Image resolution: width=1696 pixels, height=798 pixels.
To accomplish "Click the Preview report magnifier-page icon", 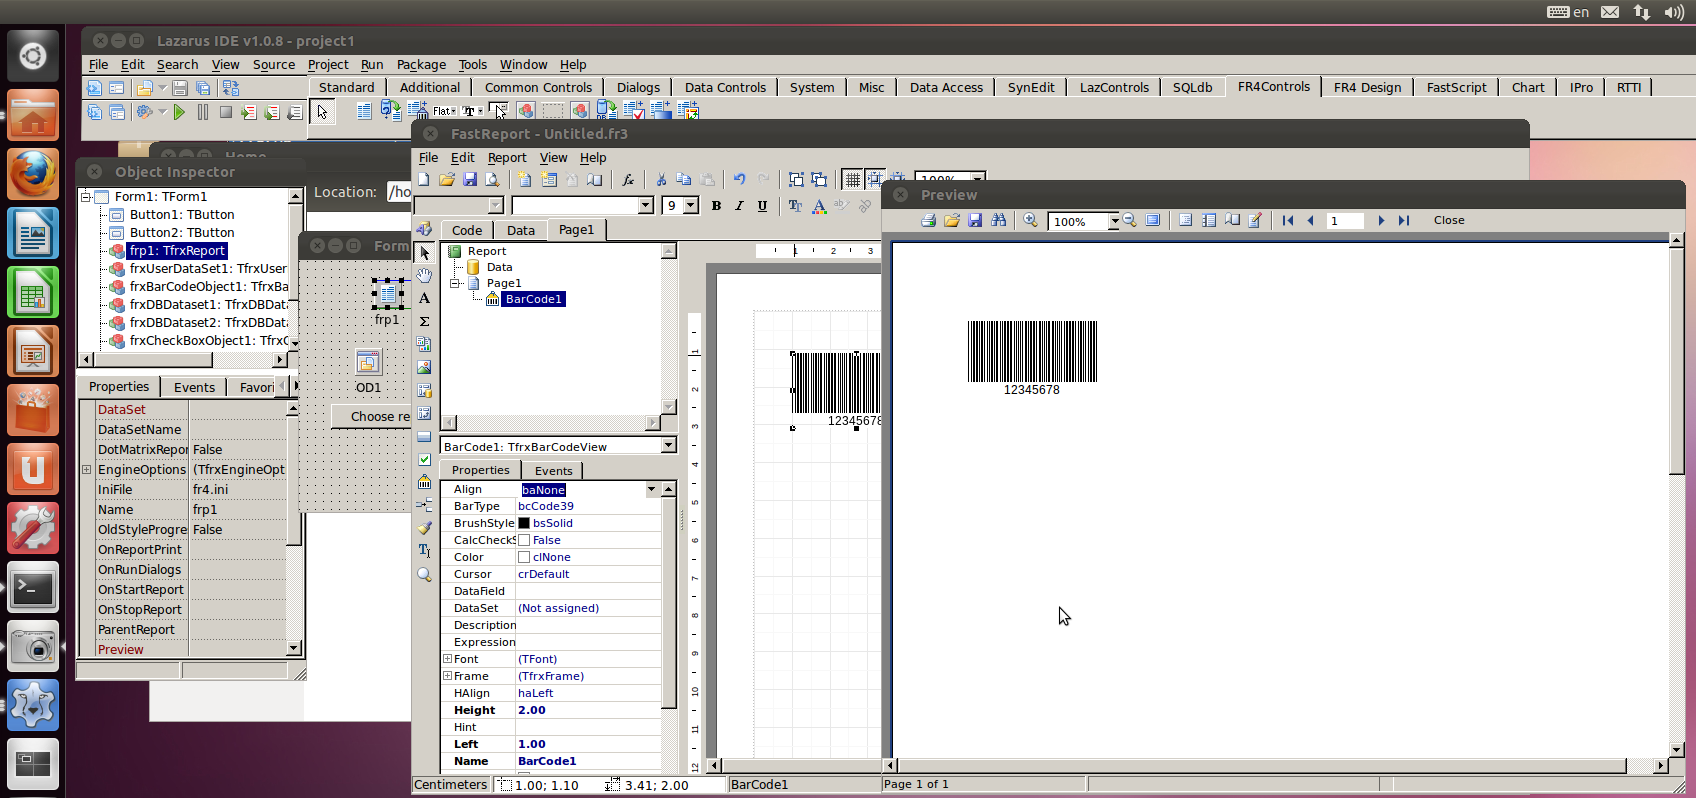I will point(492,179).
